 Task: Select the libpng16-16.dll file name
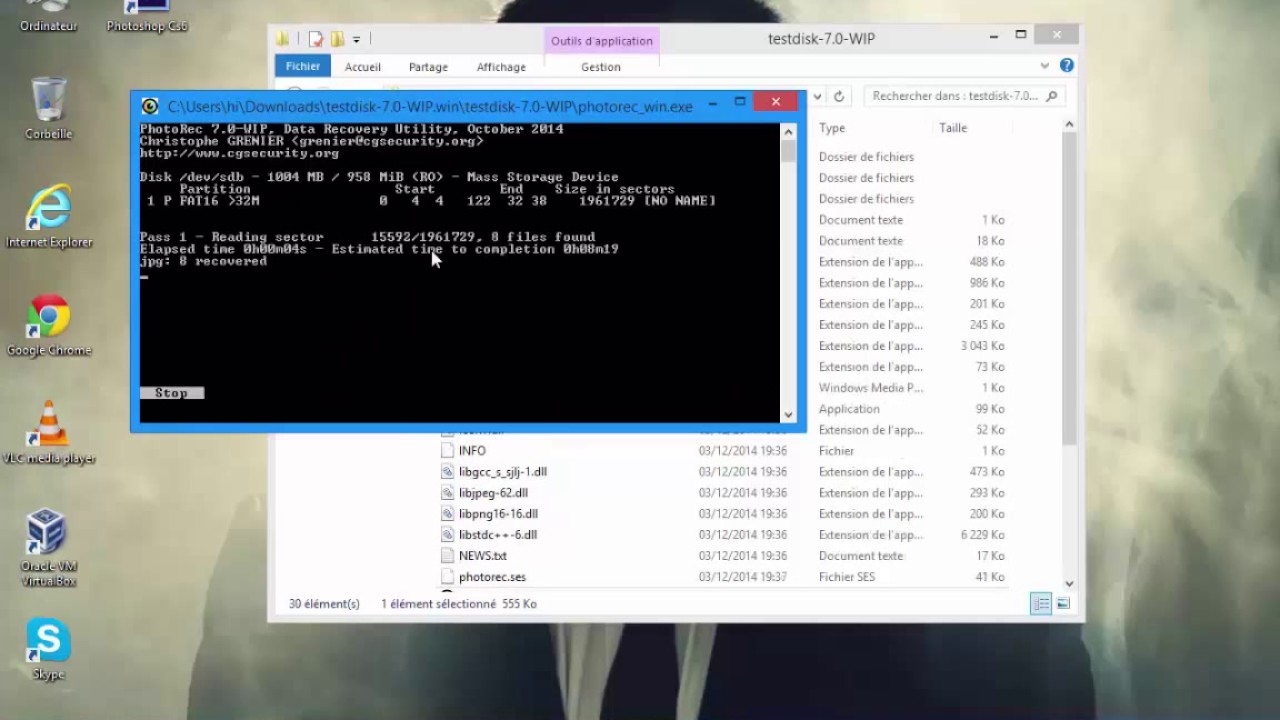(498, 514)
